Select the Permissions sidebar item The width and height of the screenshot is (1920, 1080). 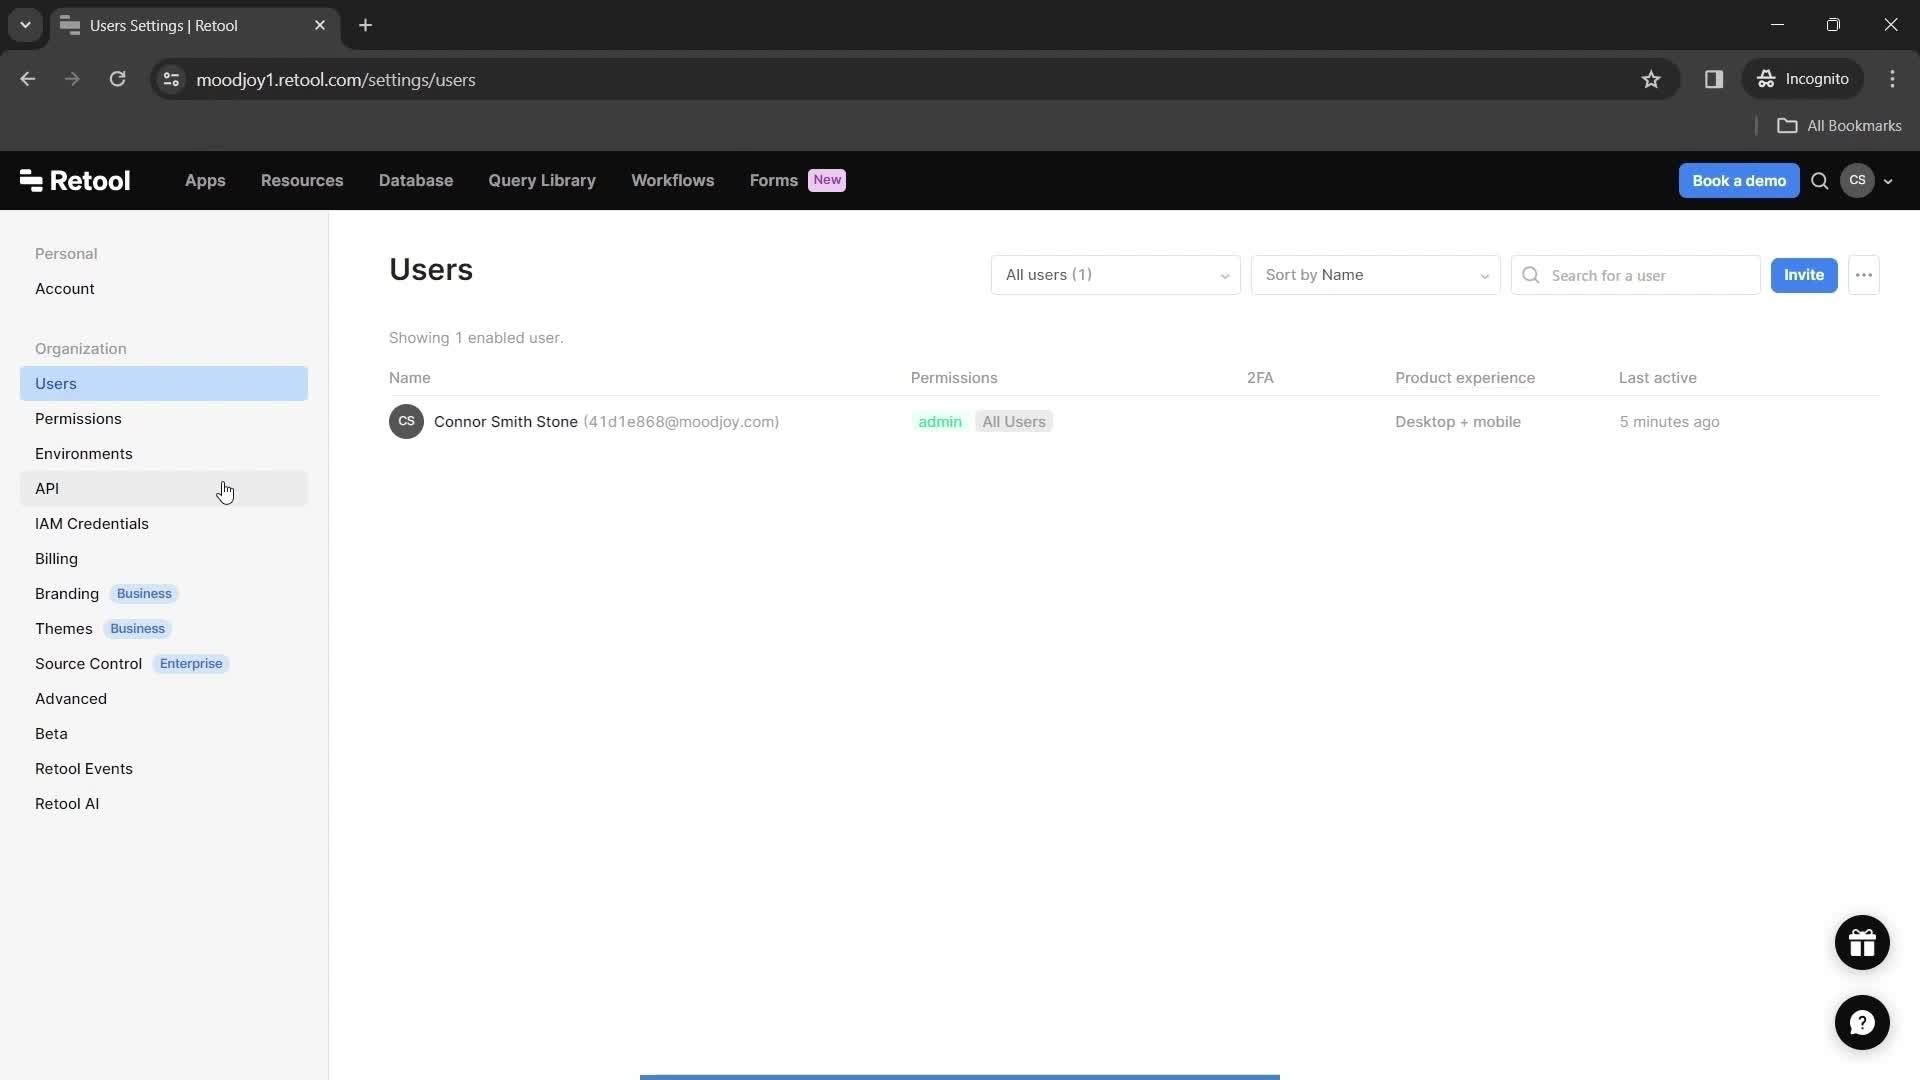pos(78,418)
